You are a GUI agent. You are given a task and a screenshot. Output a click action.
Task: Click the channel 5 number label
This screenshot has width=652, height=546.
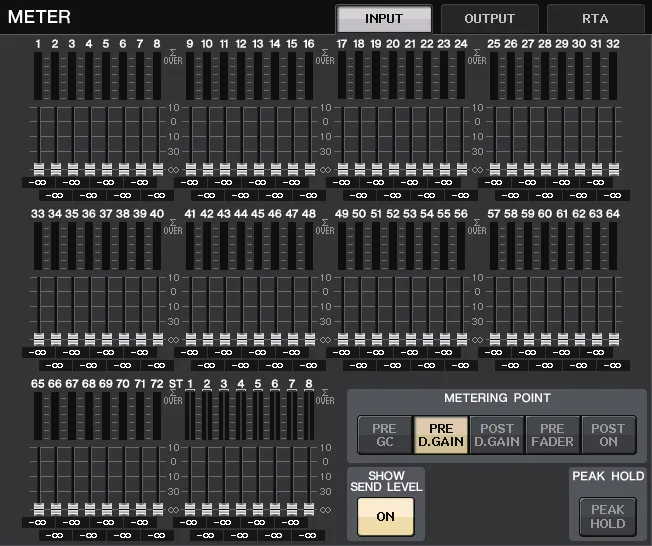106,44
